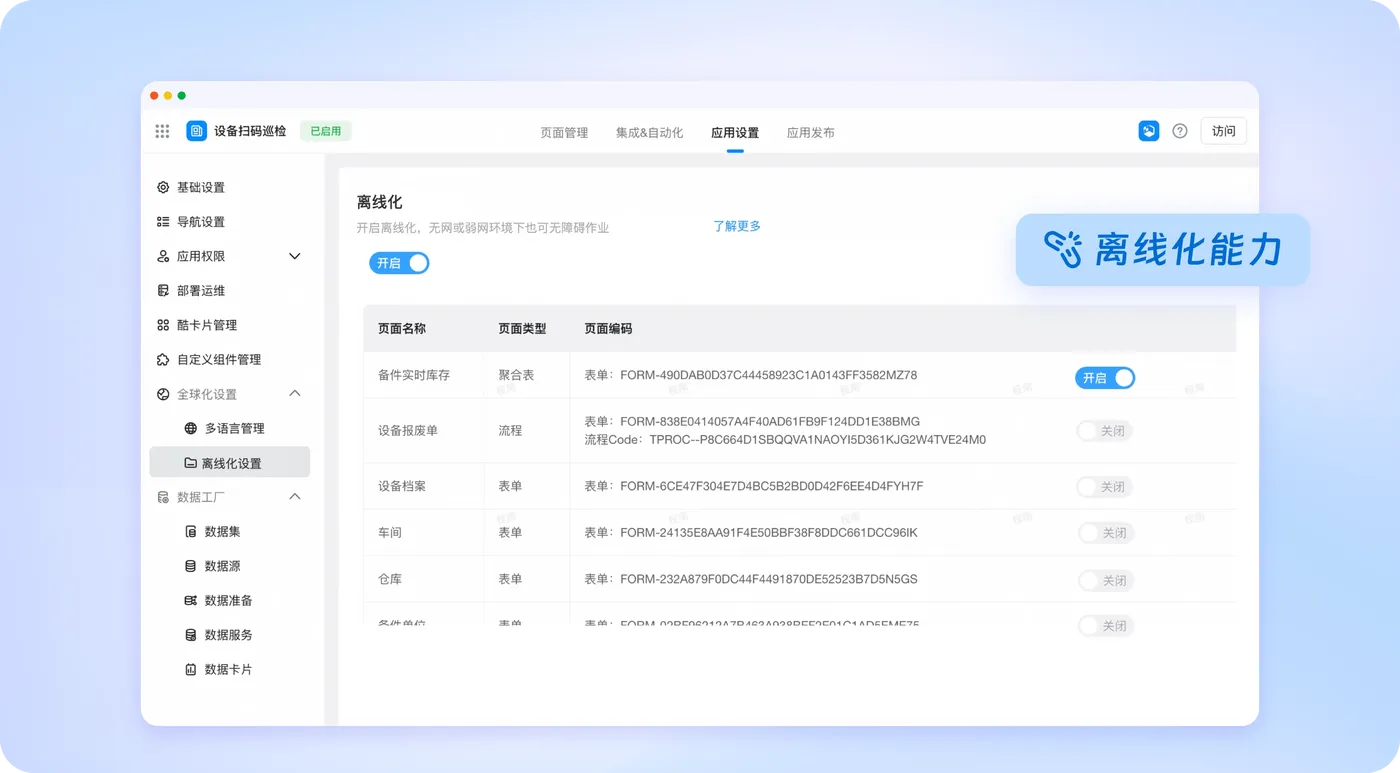Click the 基础设置 gear icon

[x=163, y=187]
